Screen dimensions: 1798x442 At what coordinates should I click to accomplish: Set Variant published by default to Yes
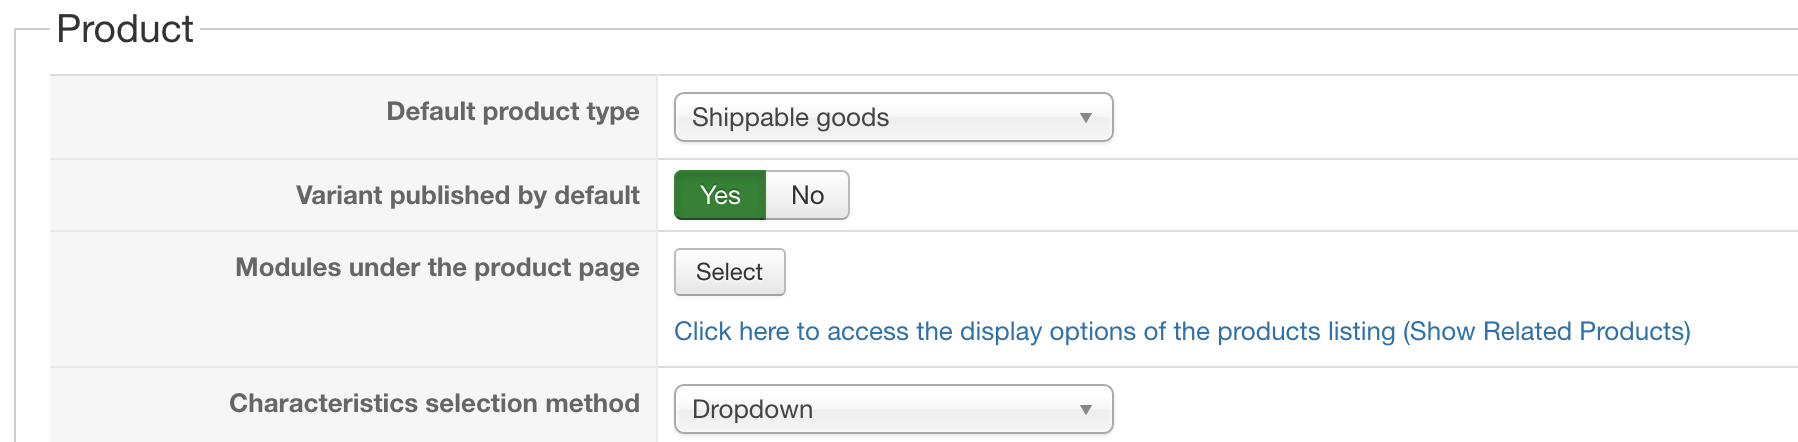(720, 195)
